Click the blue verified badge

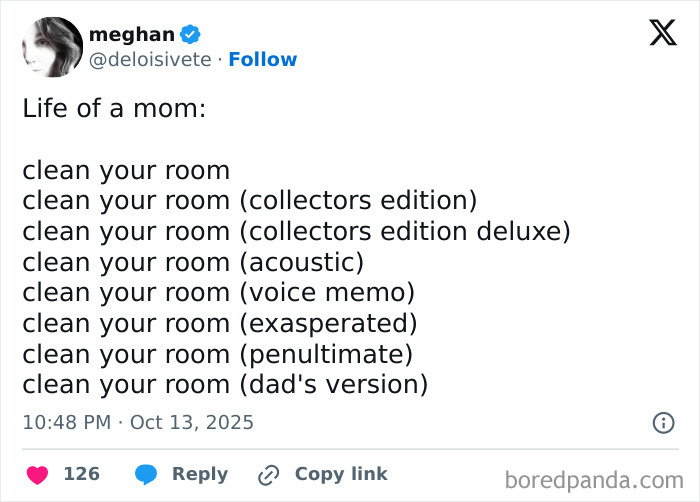click(194, 35)
